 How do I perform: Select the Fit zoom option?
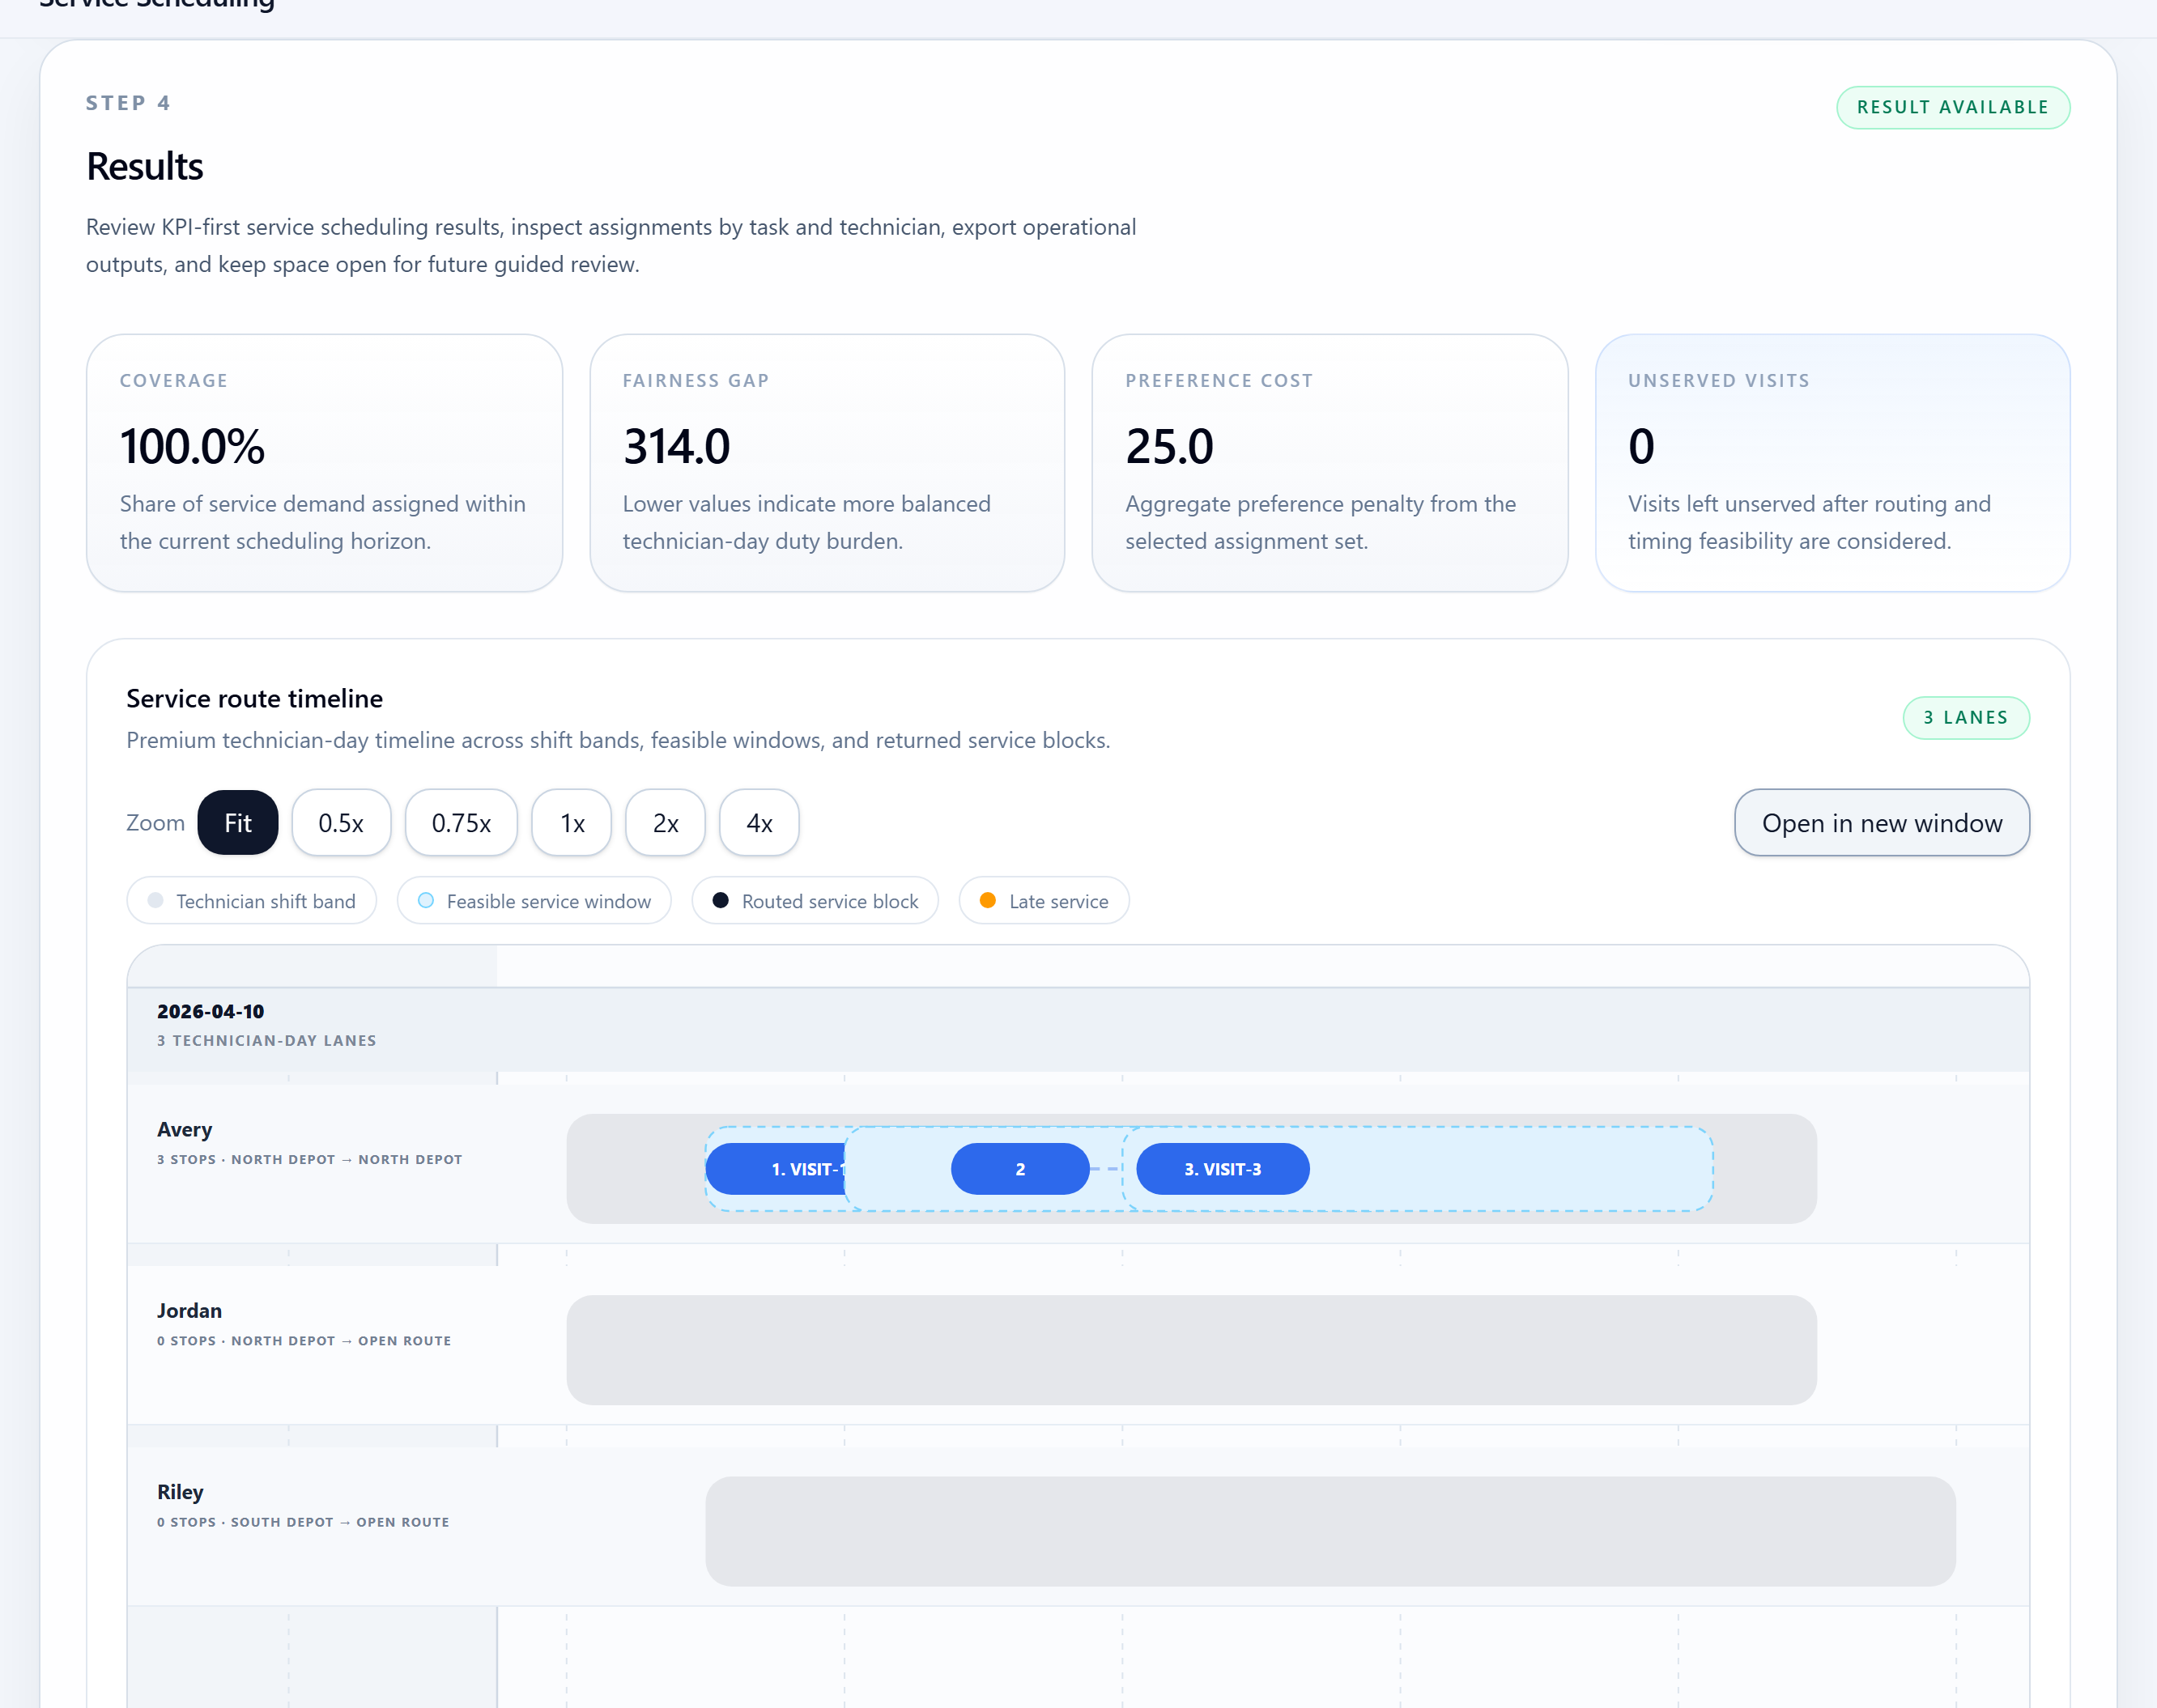238,823
